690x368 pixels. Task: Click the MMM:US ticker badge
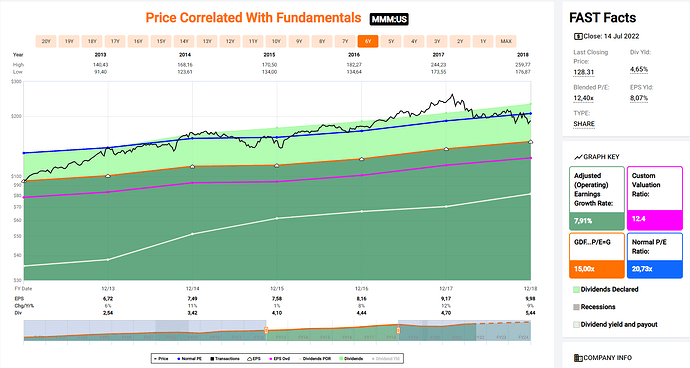coord(389,19)
